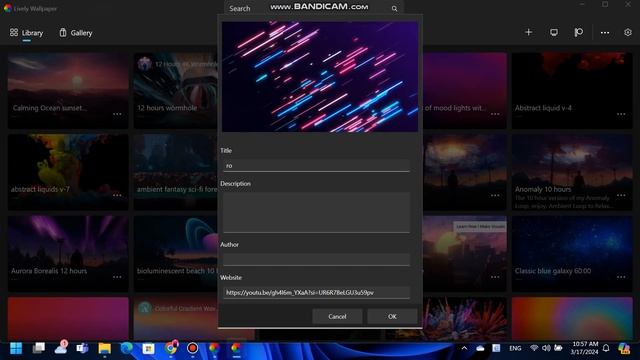The height and width of the screenshot is (360, 640).
Task: Open File Explorer from taskbar
Action: pyautogui.click(x=104, y=348)
